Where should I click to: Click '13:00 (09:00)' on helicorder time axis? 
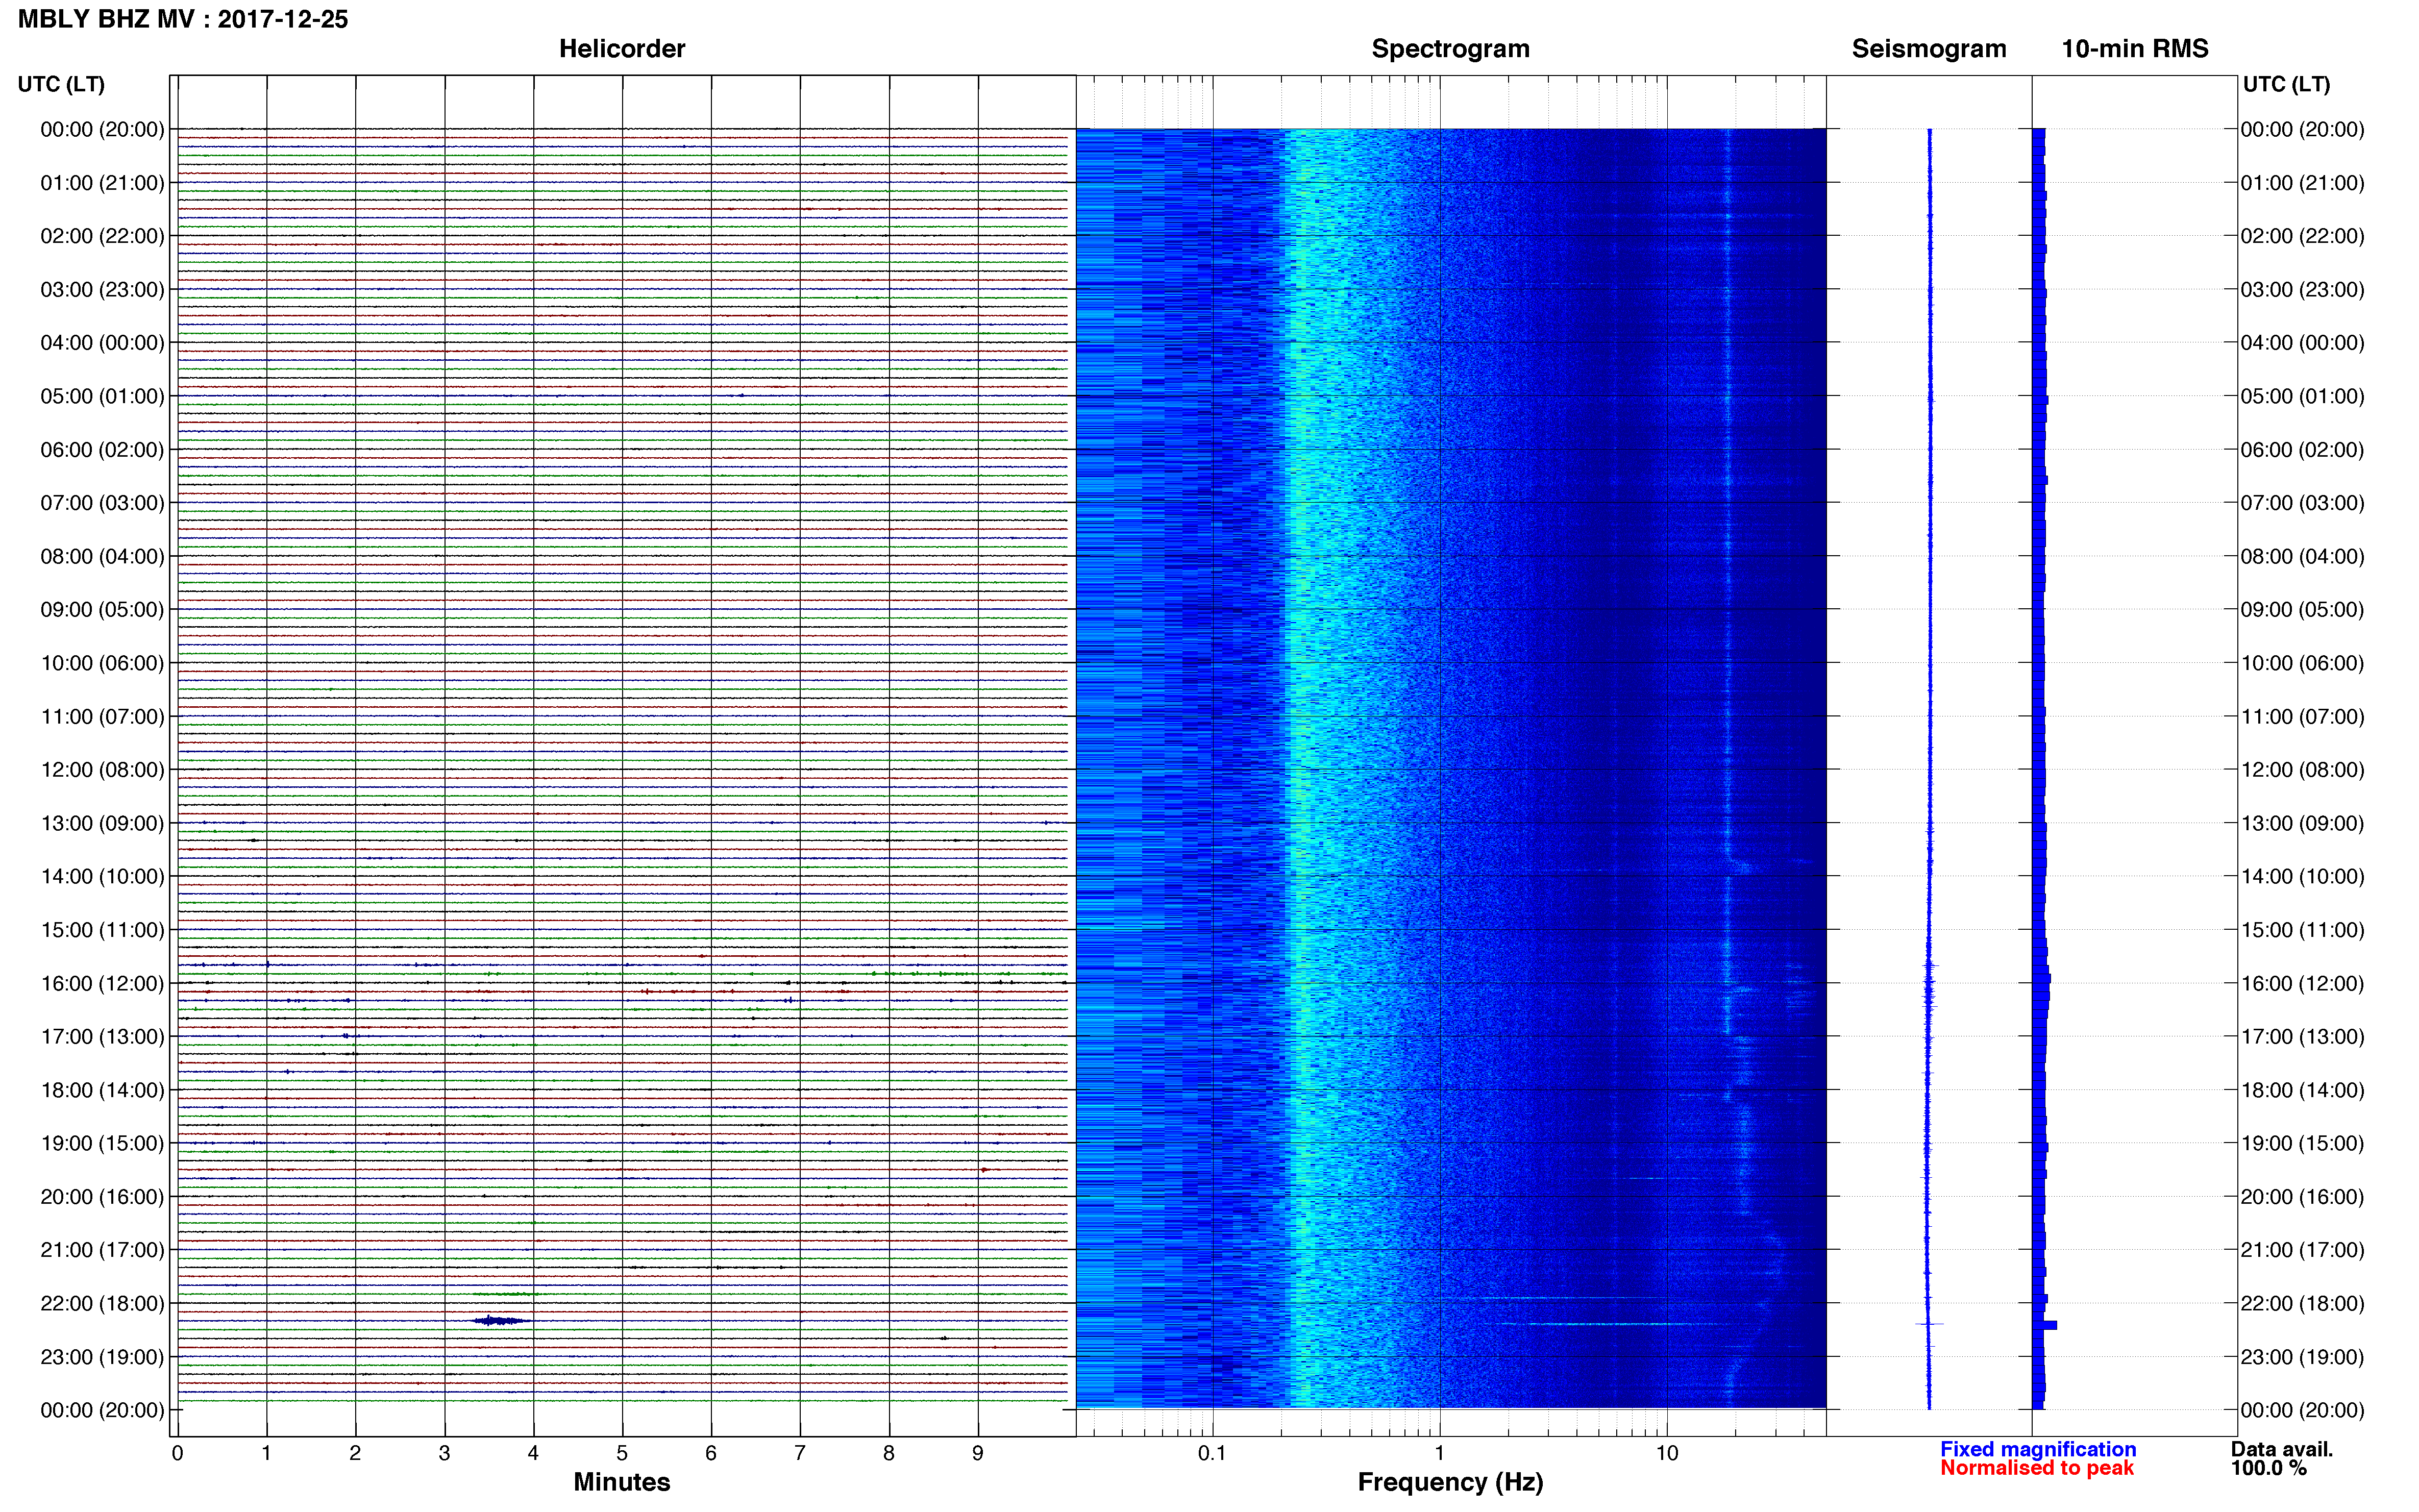(102, 824)
